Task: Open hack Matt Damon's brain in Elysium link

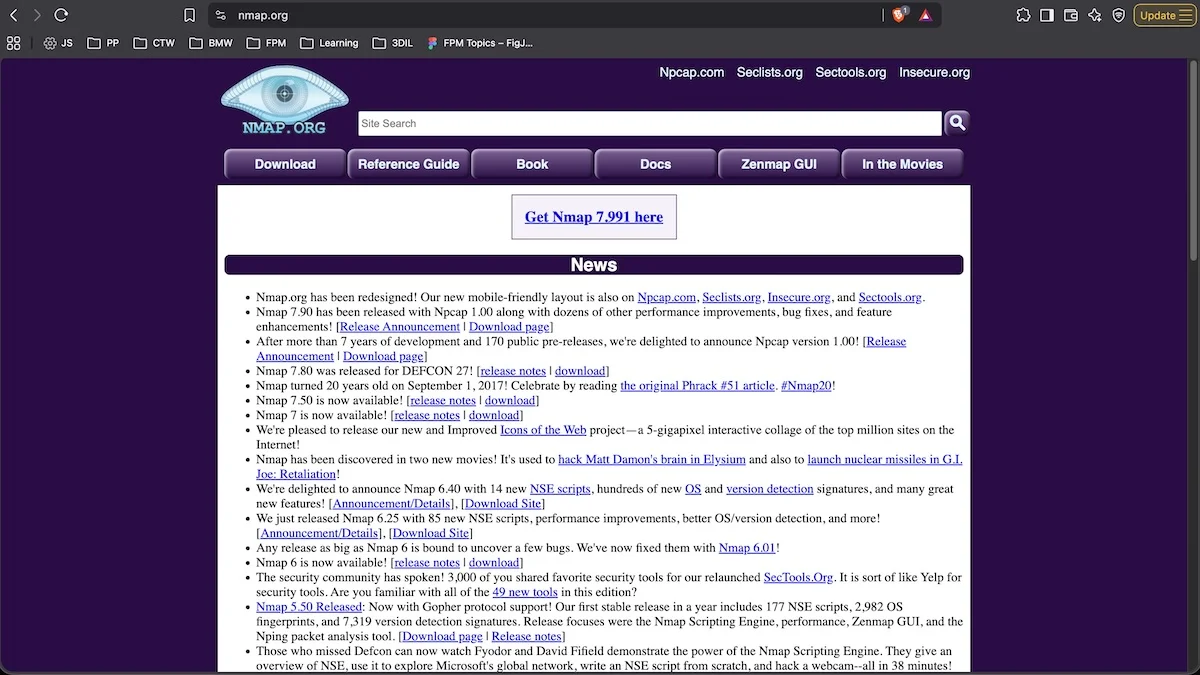Action: (652, 459)
